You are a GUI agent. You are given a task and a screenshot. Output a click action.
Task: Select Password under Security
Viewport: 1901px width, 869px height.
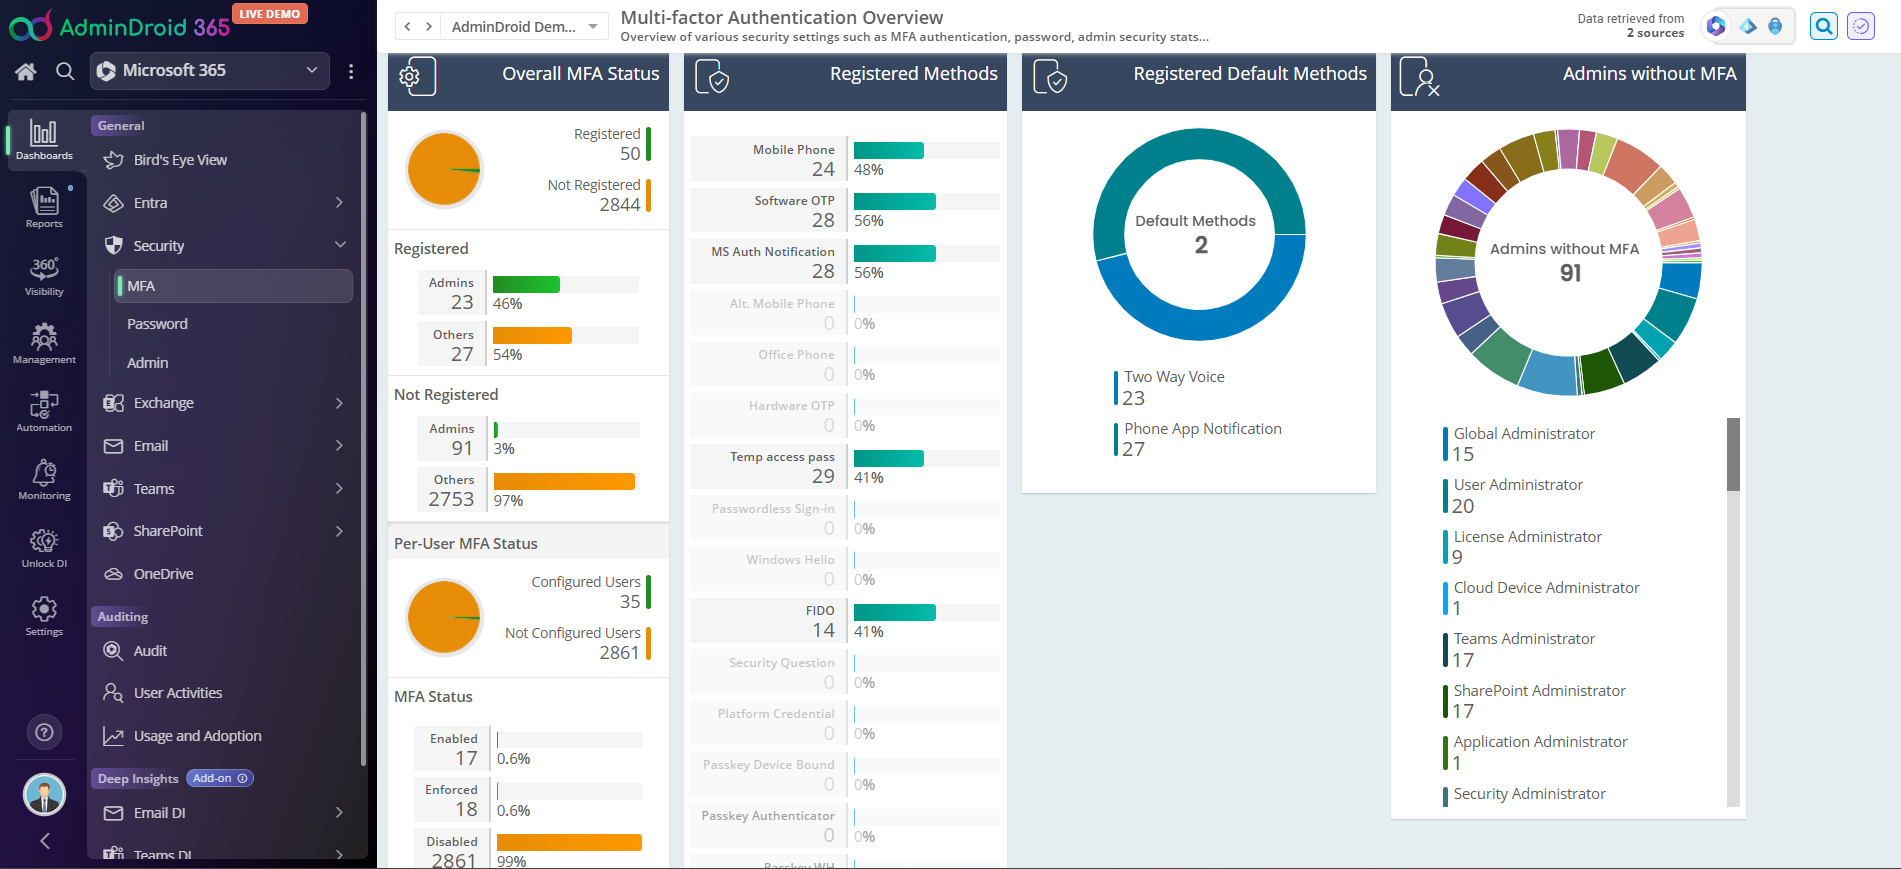(158, 324)
